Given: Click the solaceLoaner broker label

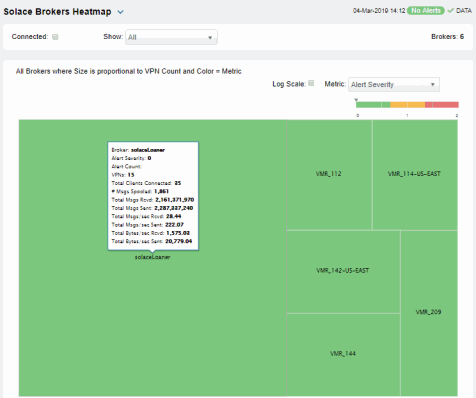Looking at the screenshot, I should (152, 257).
